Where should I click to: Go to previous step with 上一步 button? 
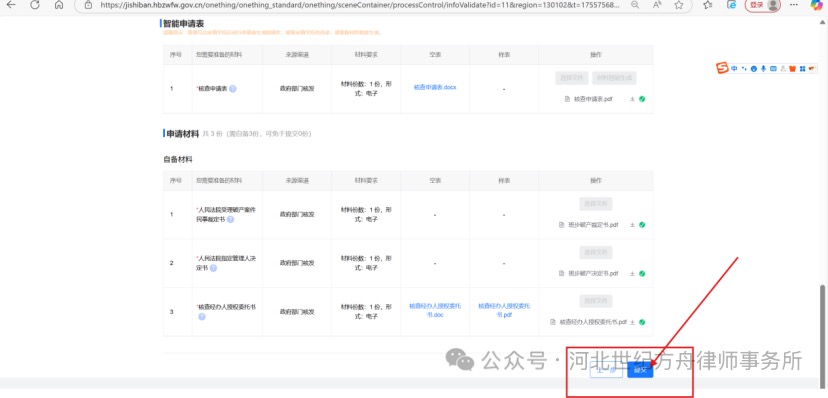[606, 371]
